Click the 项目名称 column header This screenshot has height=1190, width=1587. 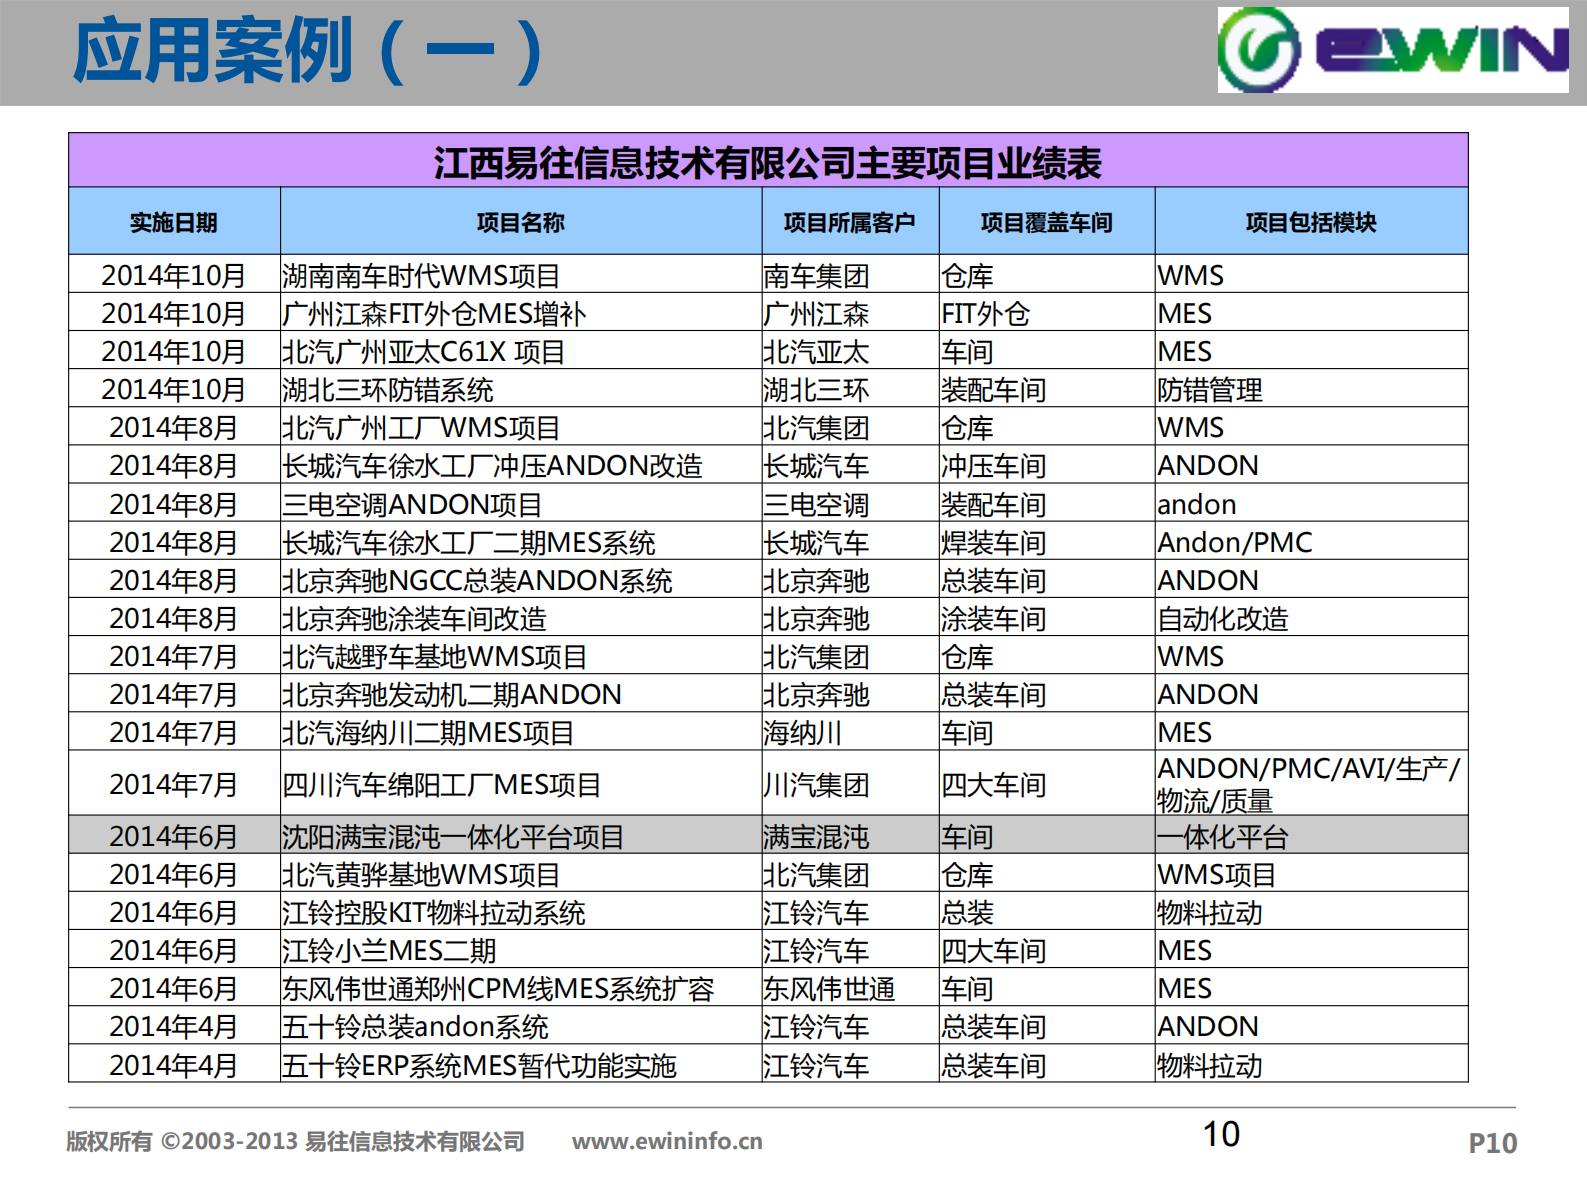(x=520, y=222)
